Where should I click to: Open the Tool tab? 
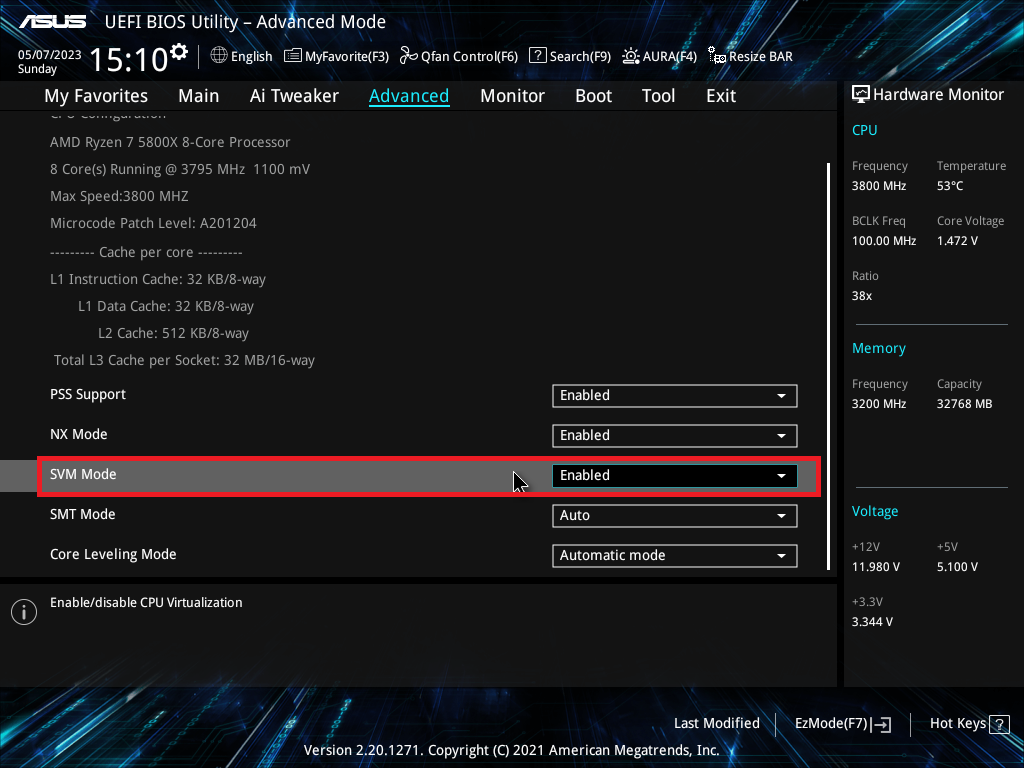(x=658, y=96)
